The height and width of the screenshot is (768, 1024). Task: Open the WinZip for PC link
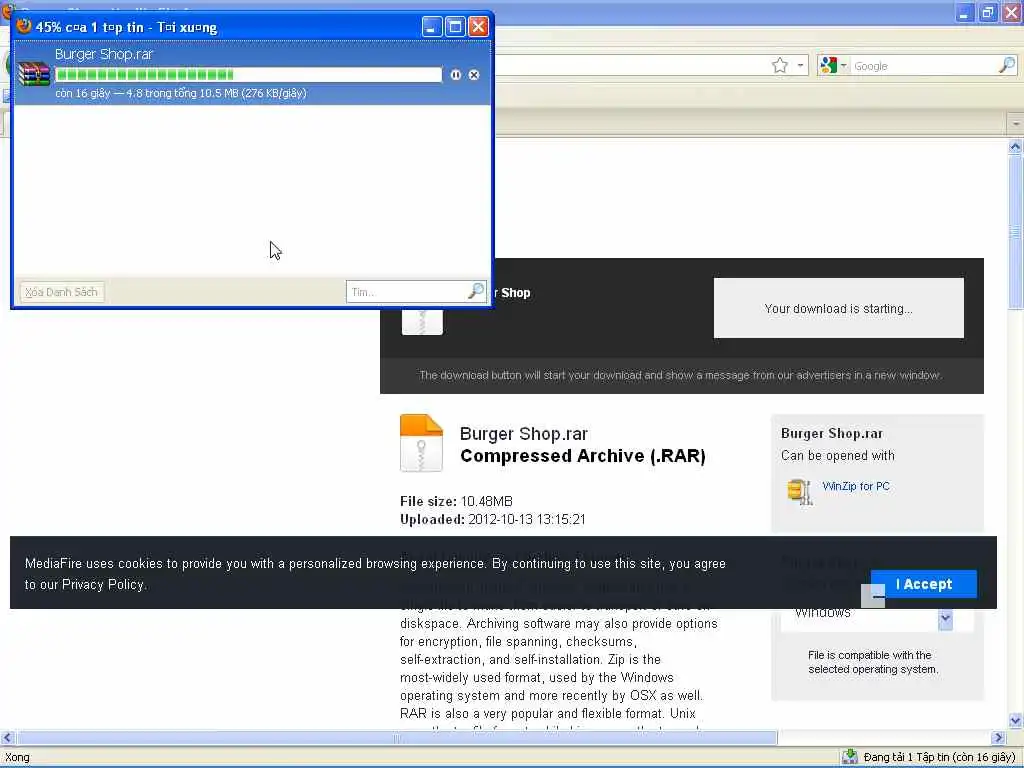tap(856, 486)
